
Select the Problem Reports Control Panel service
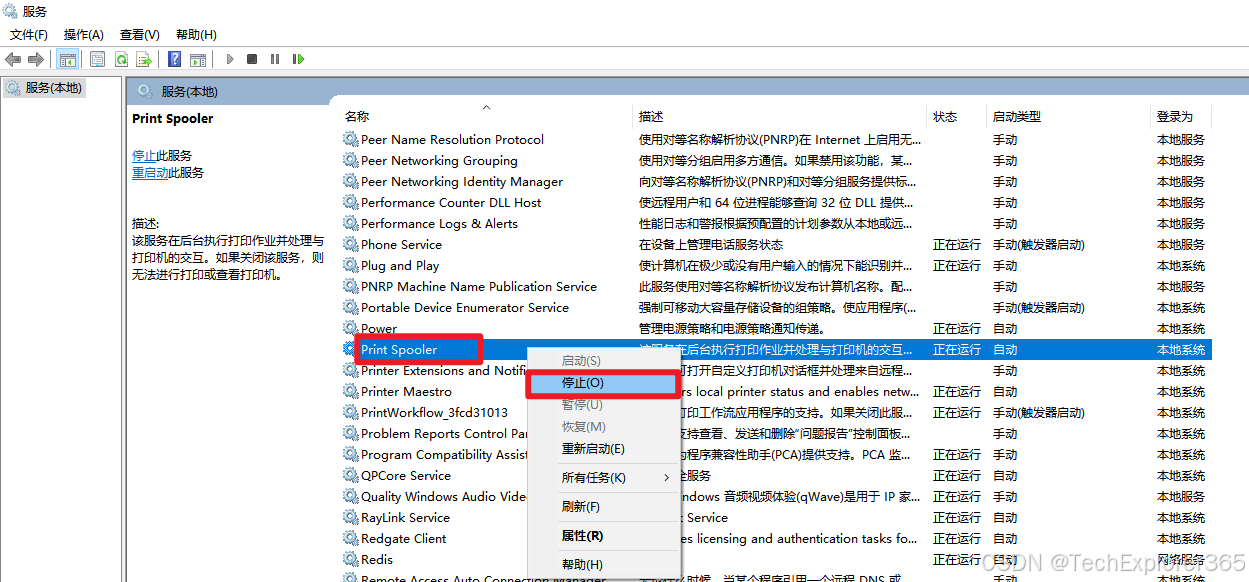click(x=444, y=433)
